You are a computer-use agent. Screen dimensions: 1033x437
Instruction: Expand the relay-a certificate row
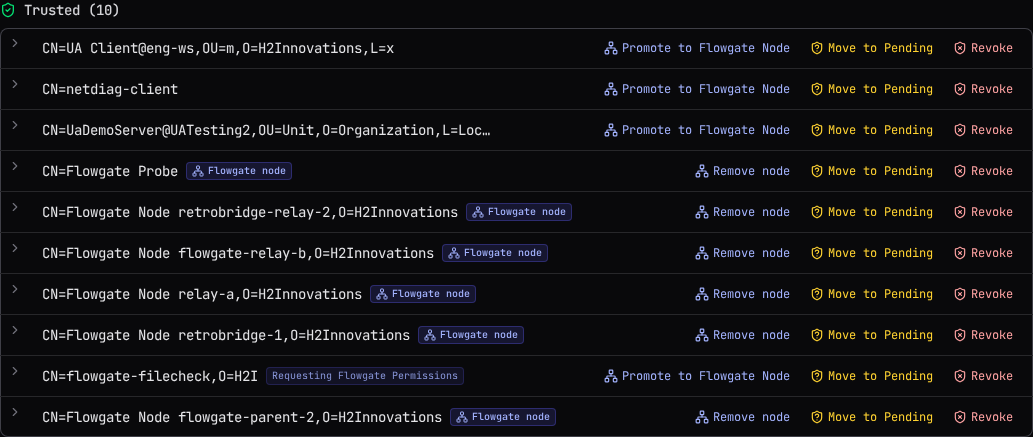pos(15,289)
